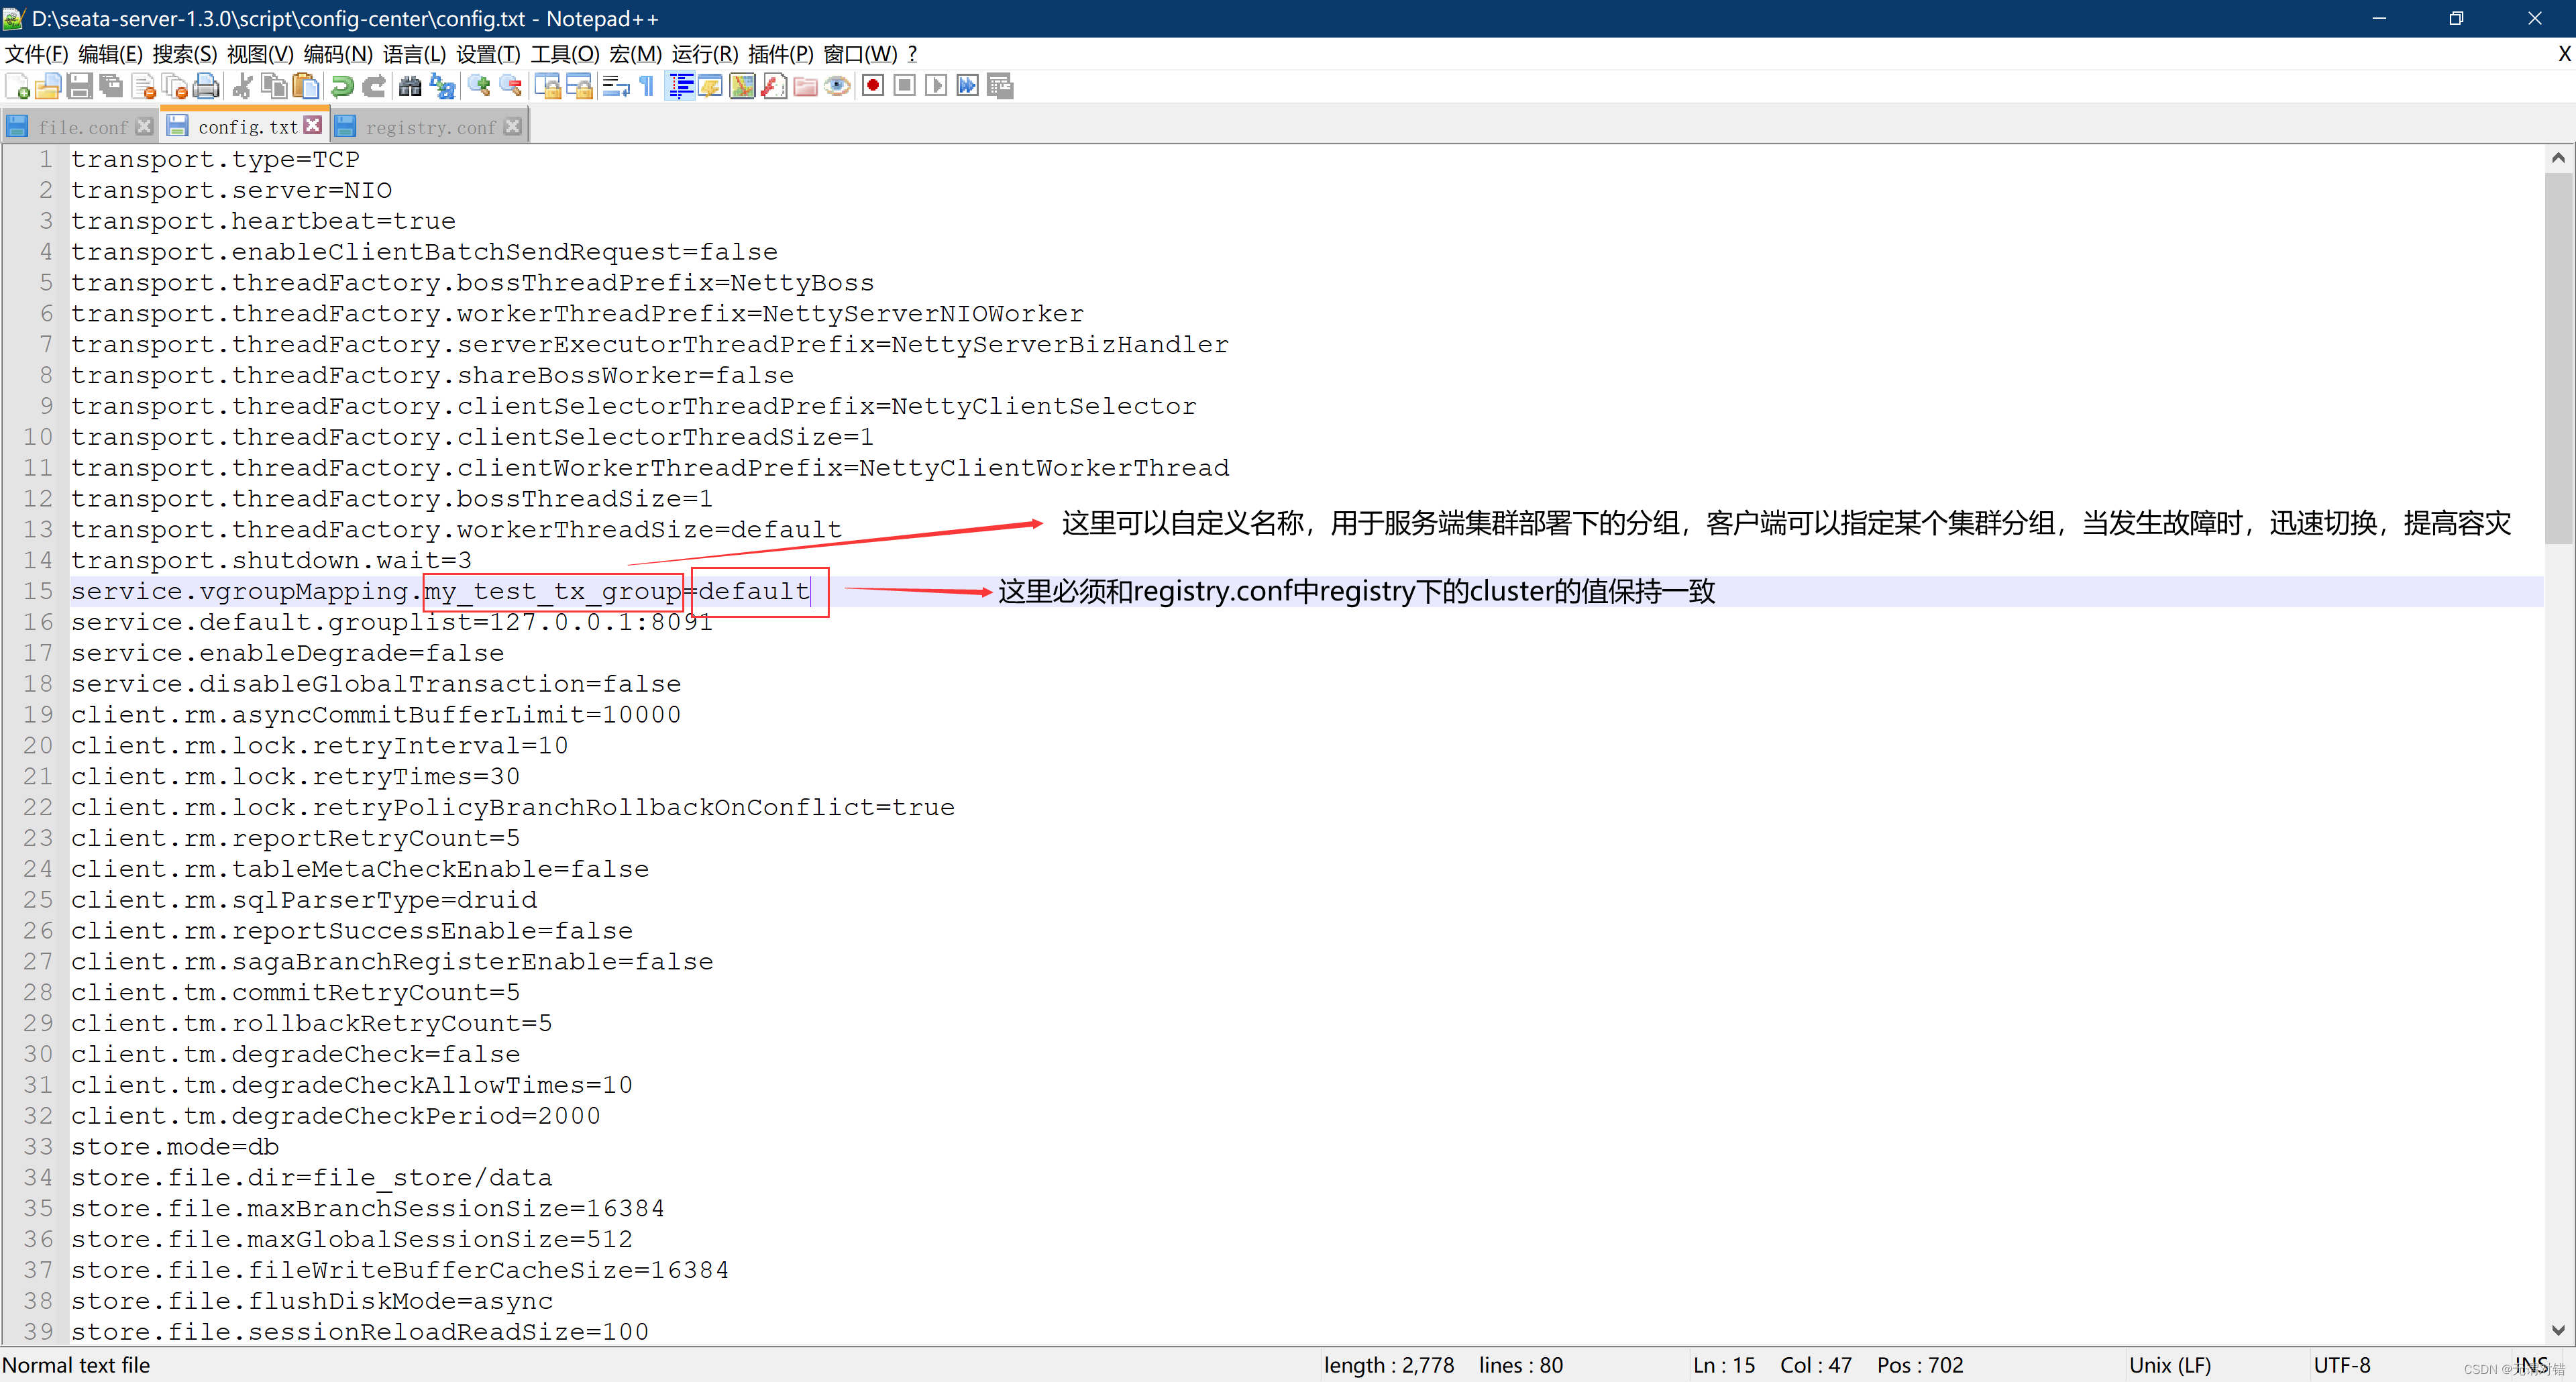
Task: Open the 文件(F) menu
Action: (x=37, y=54)
